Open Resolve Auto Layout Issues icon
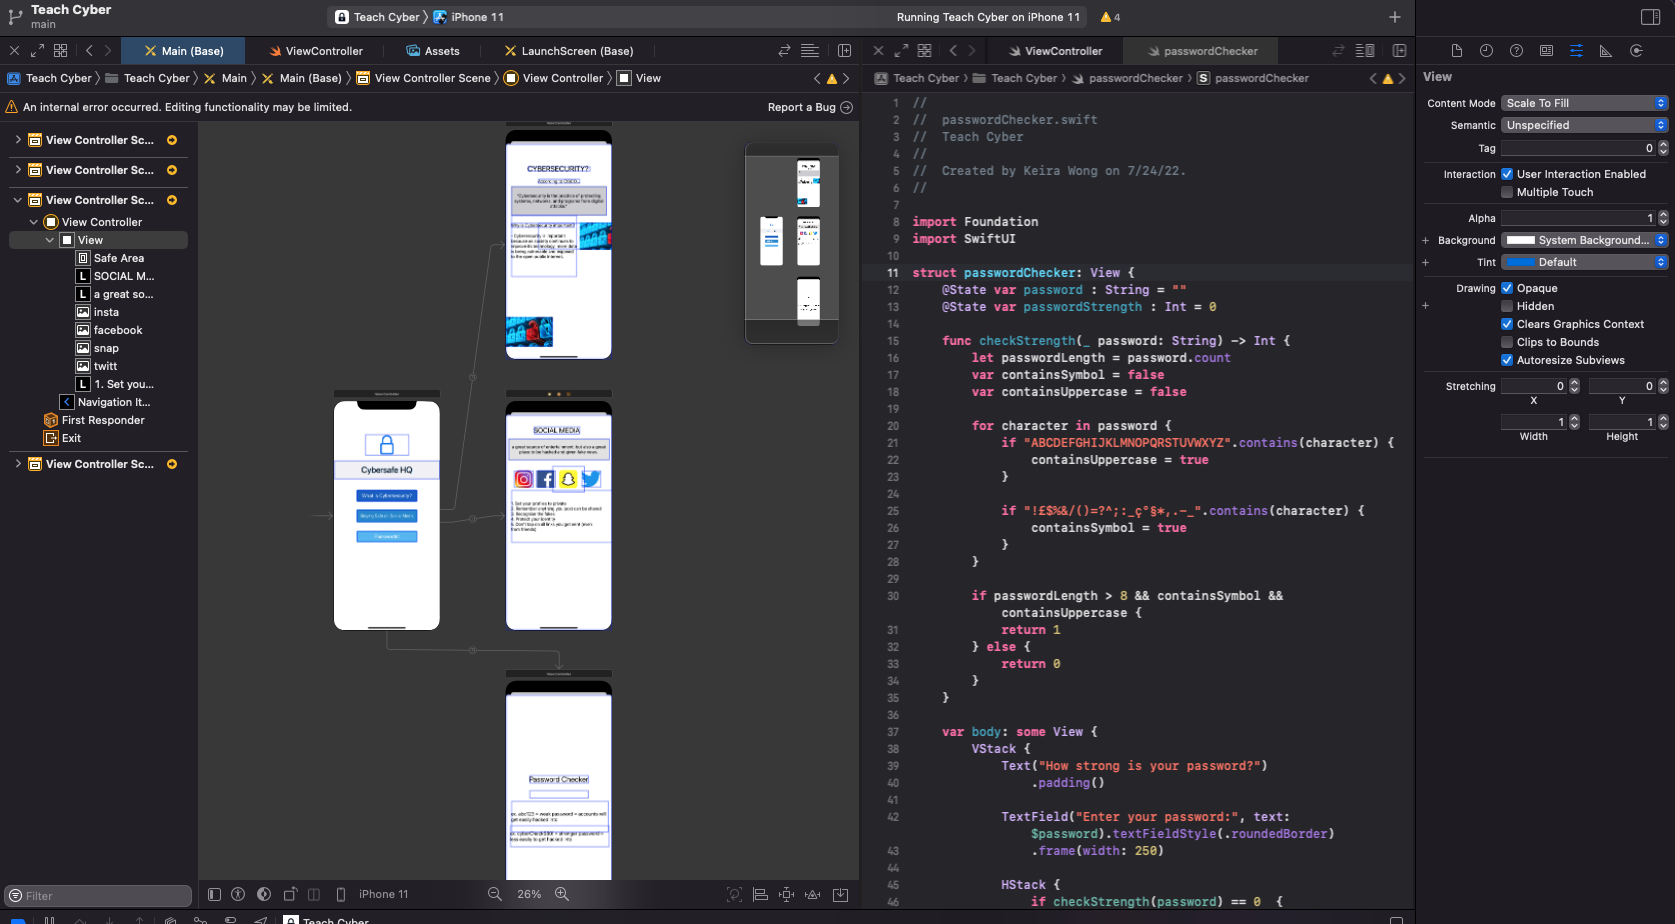Image resolution: width=1675 pixels, height=924 pixels. click(812, 894)
